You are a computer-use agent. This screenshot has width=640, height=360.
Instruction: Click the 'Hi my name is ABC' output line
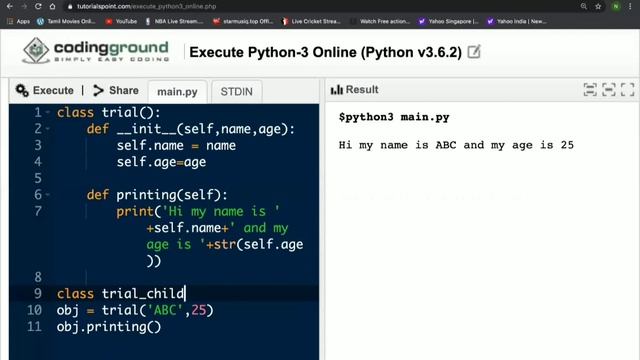tap(456, 145)
